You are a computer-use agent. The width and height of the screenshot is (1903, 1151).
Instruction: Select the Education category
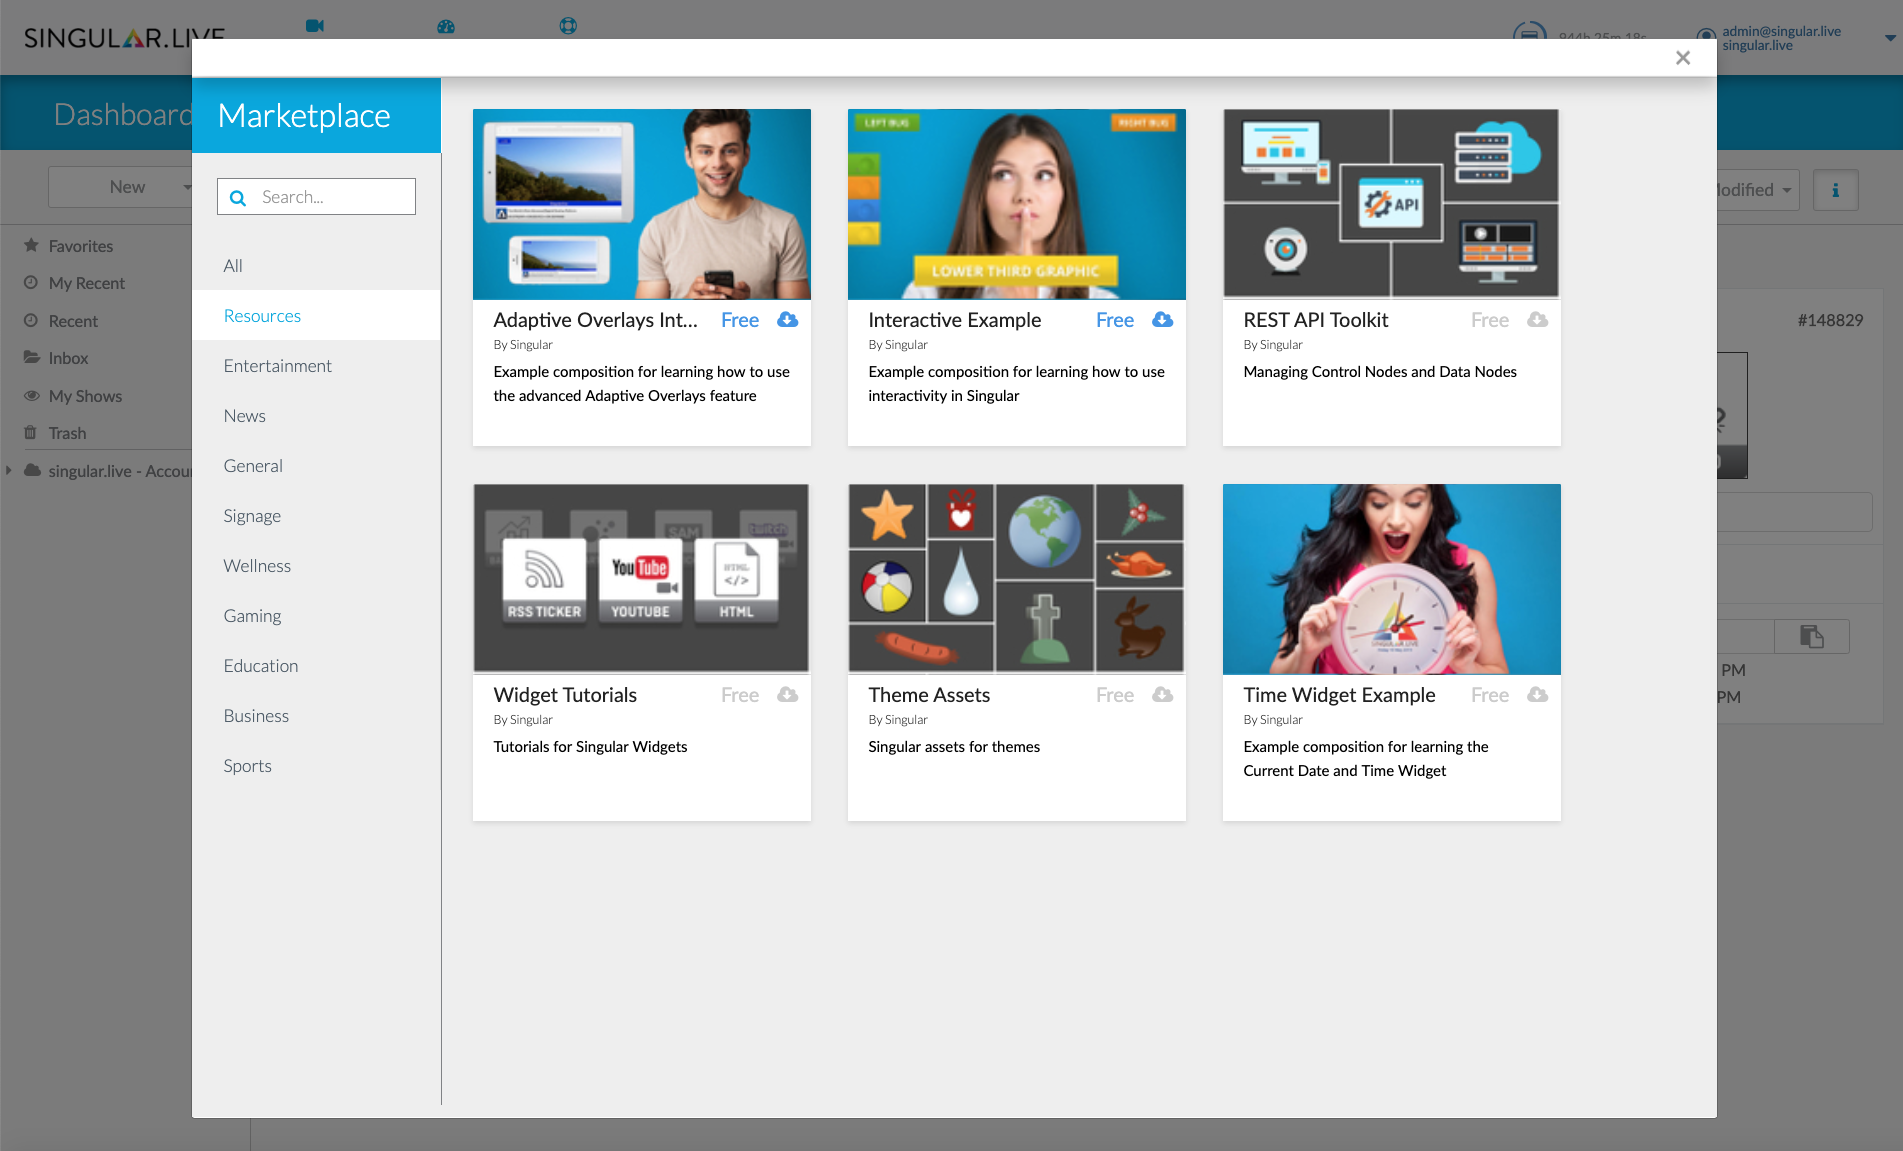pyautogui.click(x=316, y=665)
